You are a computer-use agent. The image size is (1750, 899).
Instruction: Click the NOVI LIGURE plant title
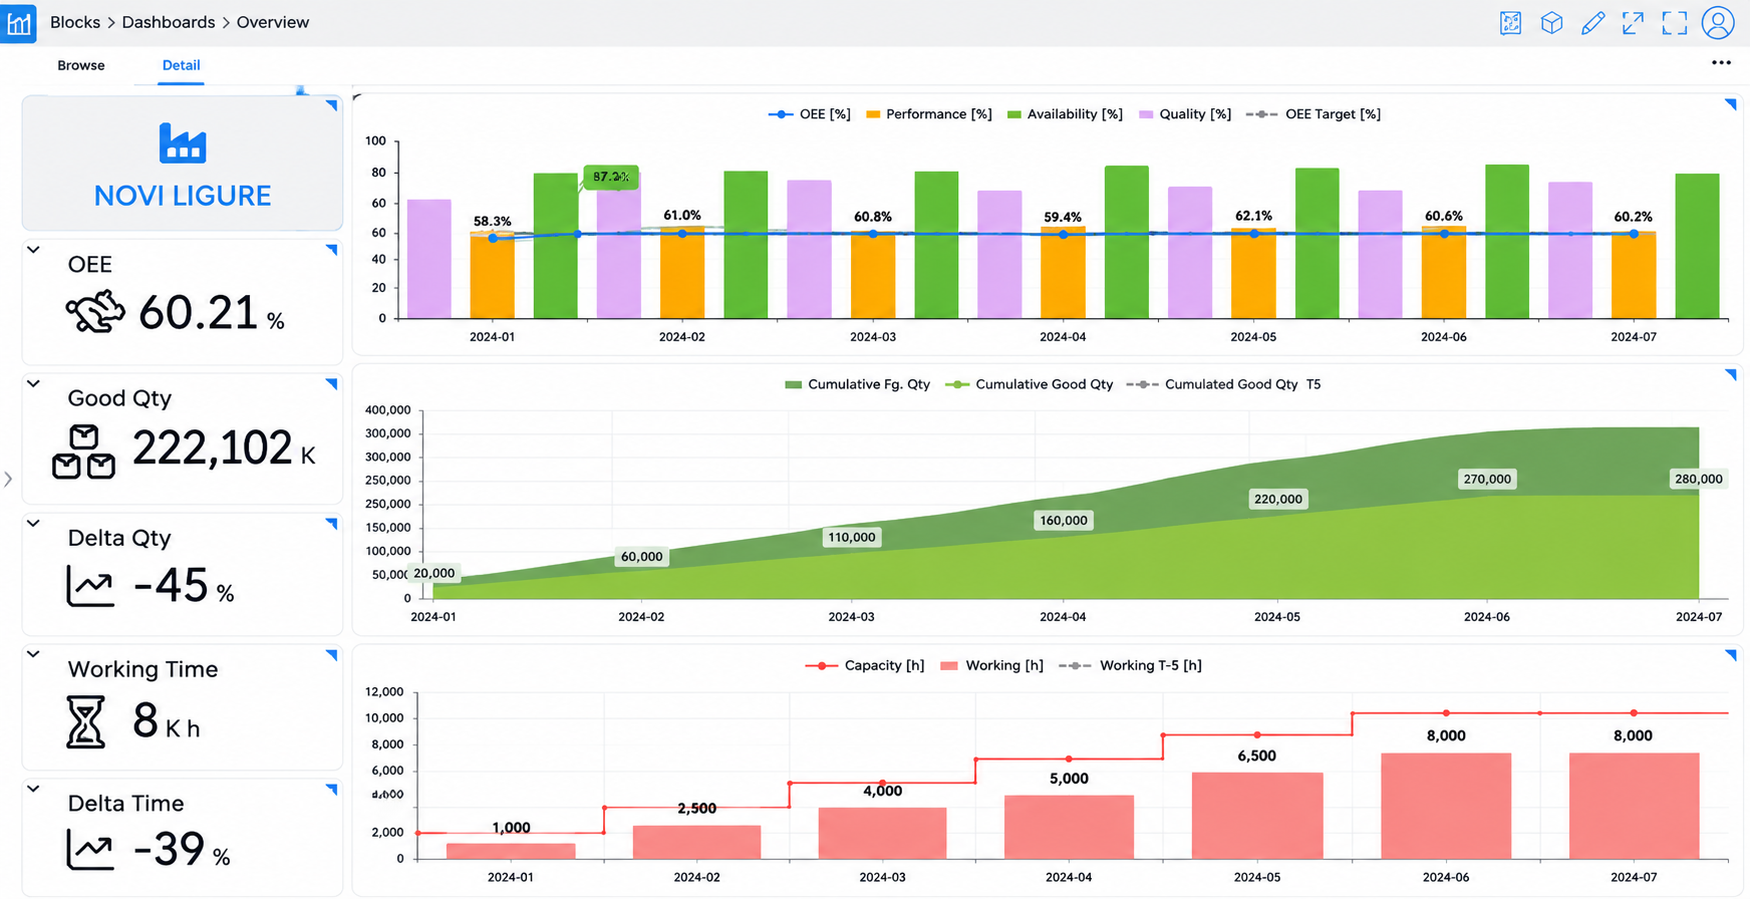coord(182,195)
